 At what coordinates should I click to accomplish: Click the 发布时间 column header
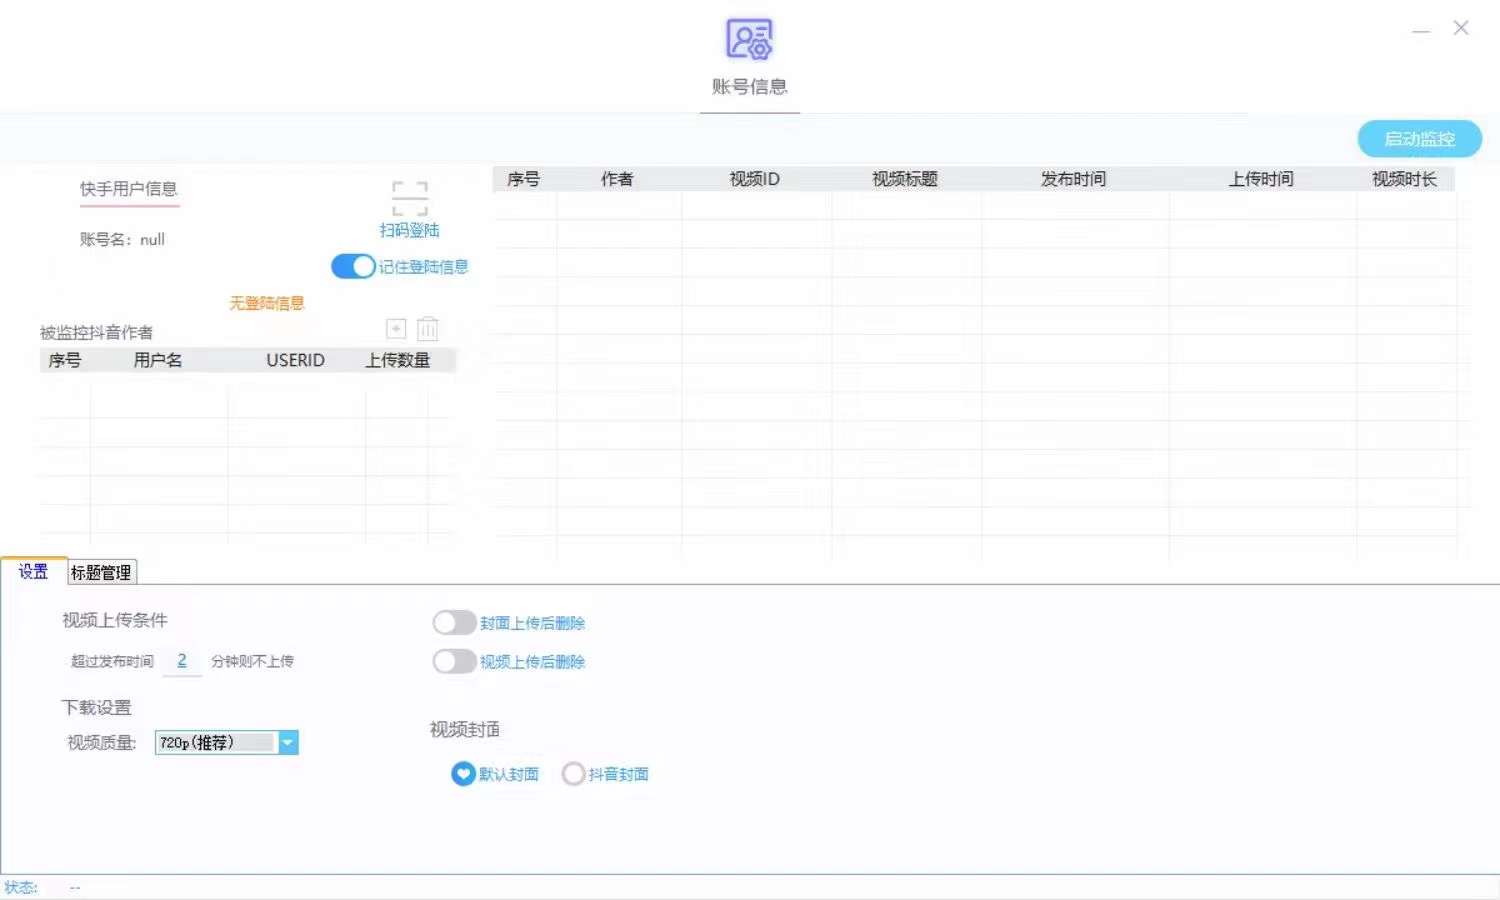[1073, 179]
